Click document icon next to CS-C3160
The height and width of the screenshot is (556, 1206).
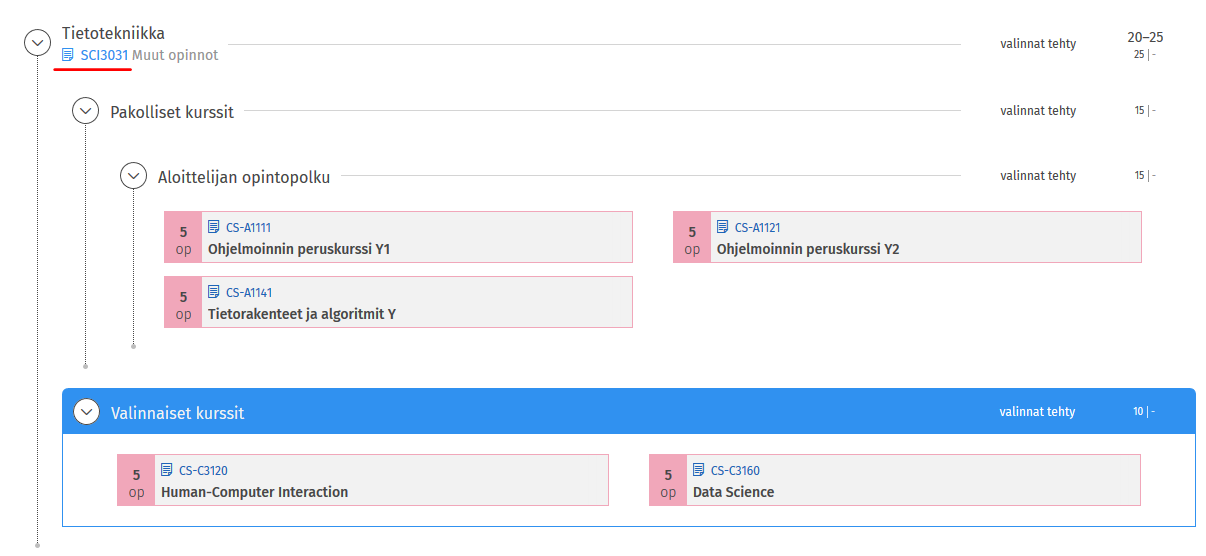point(699,470)
